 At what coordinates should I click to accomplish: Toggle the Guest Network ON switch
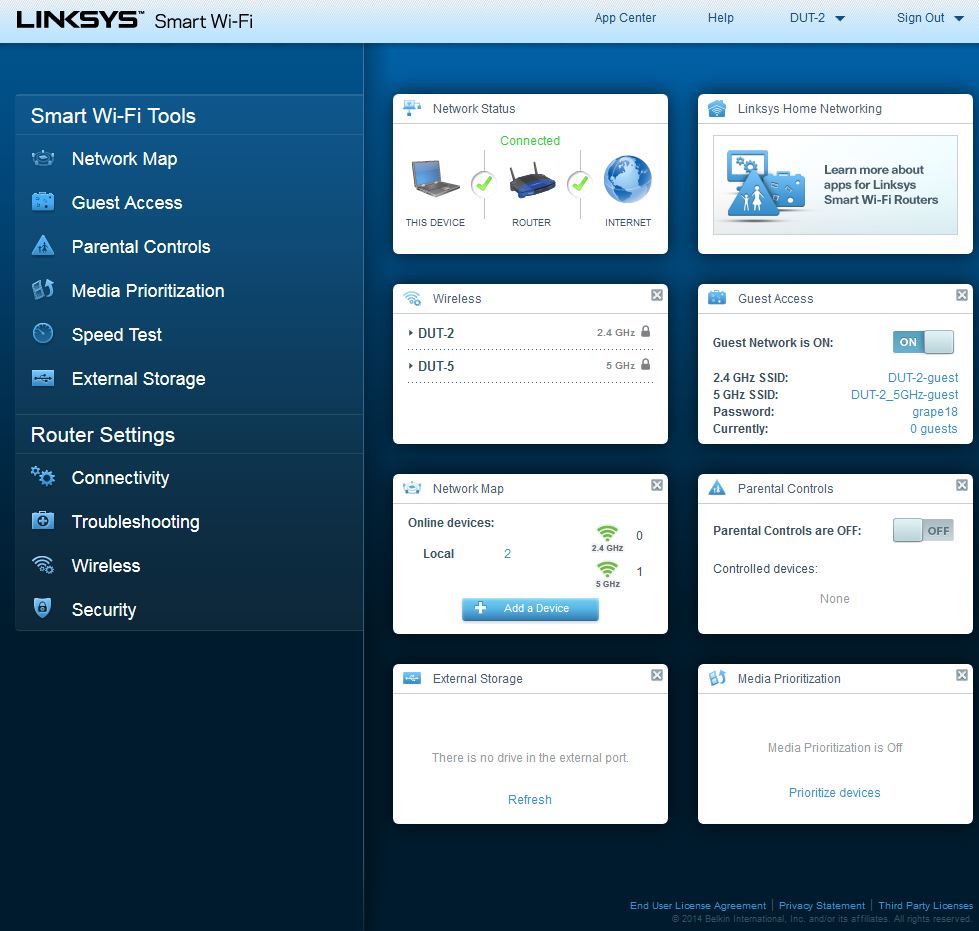[923, 342]
